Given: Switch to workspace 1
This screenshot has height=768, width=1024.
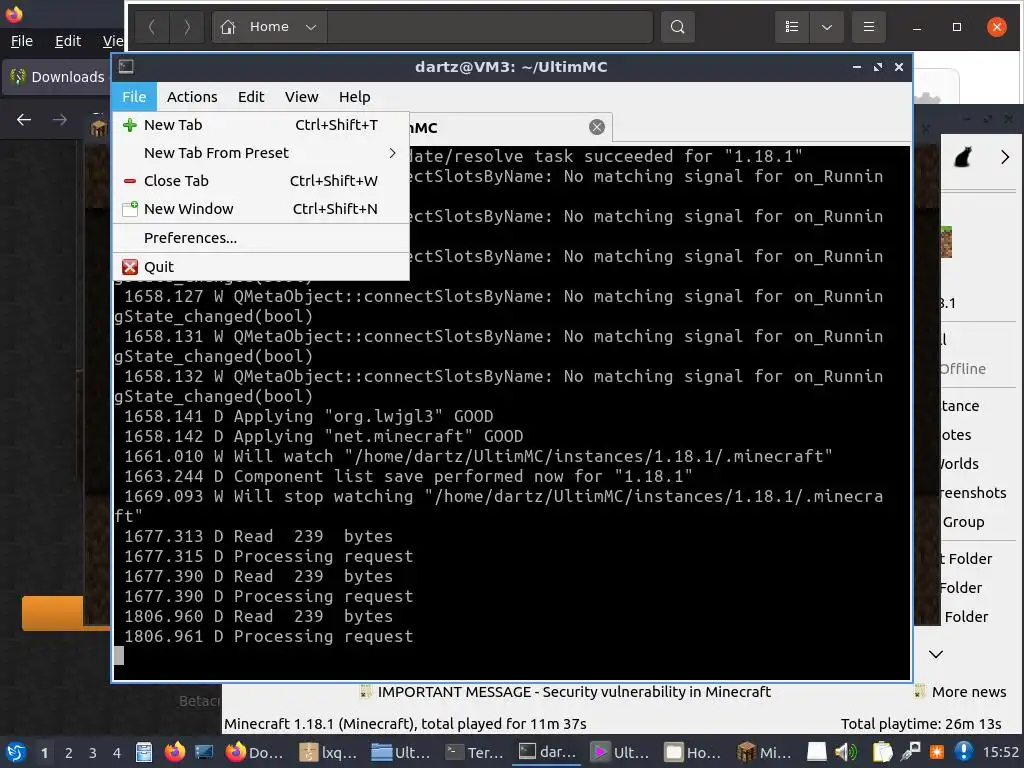Looking at the screenshot, I should [44, 753].
